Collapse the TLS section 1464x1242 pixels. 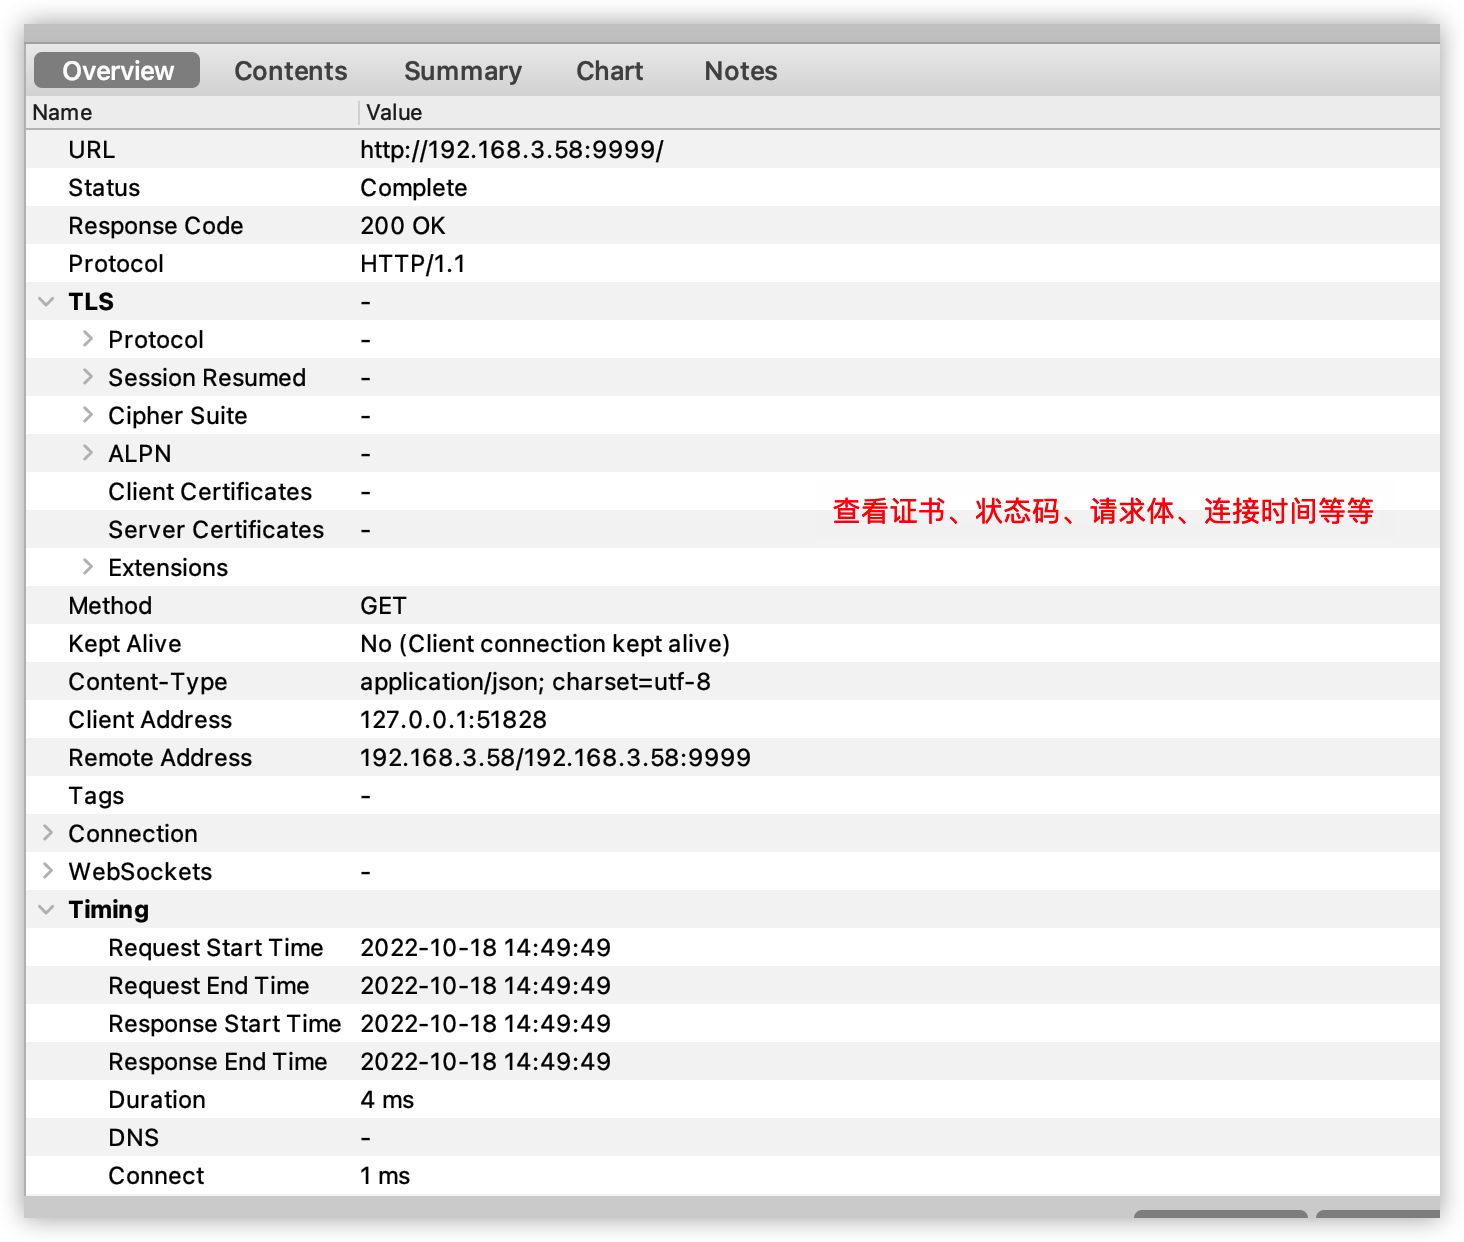[x=46, y=301]
